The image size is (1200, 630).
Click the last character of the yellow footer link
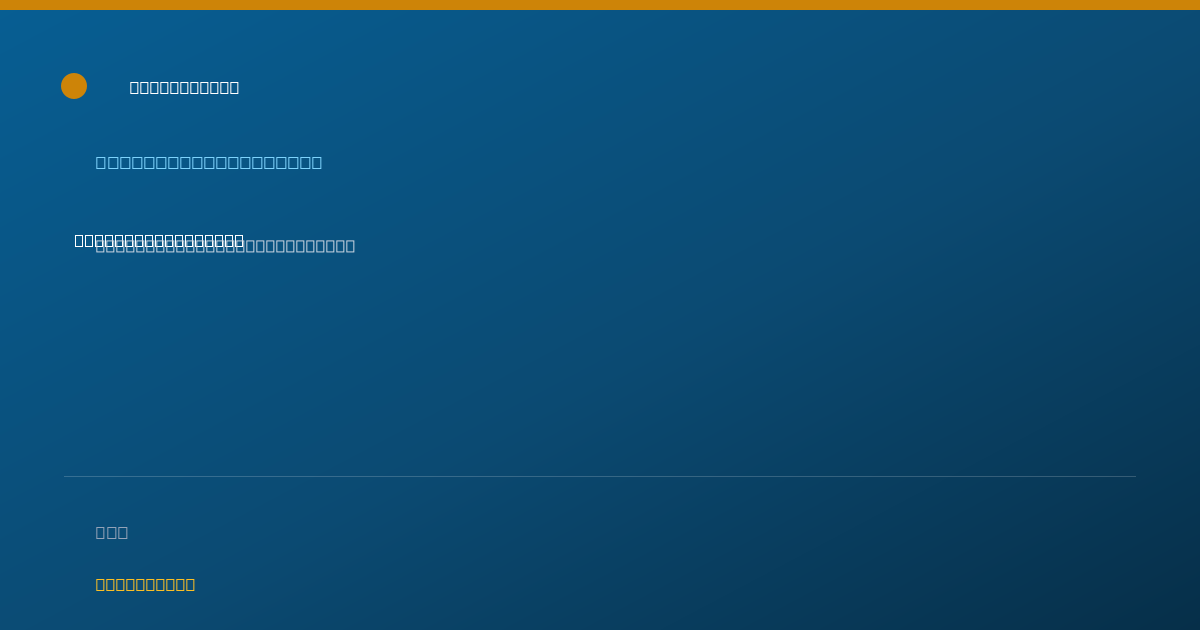[x=190, y=584]
